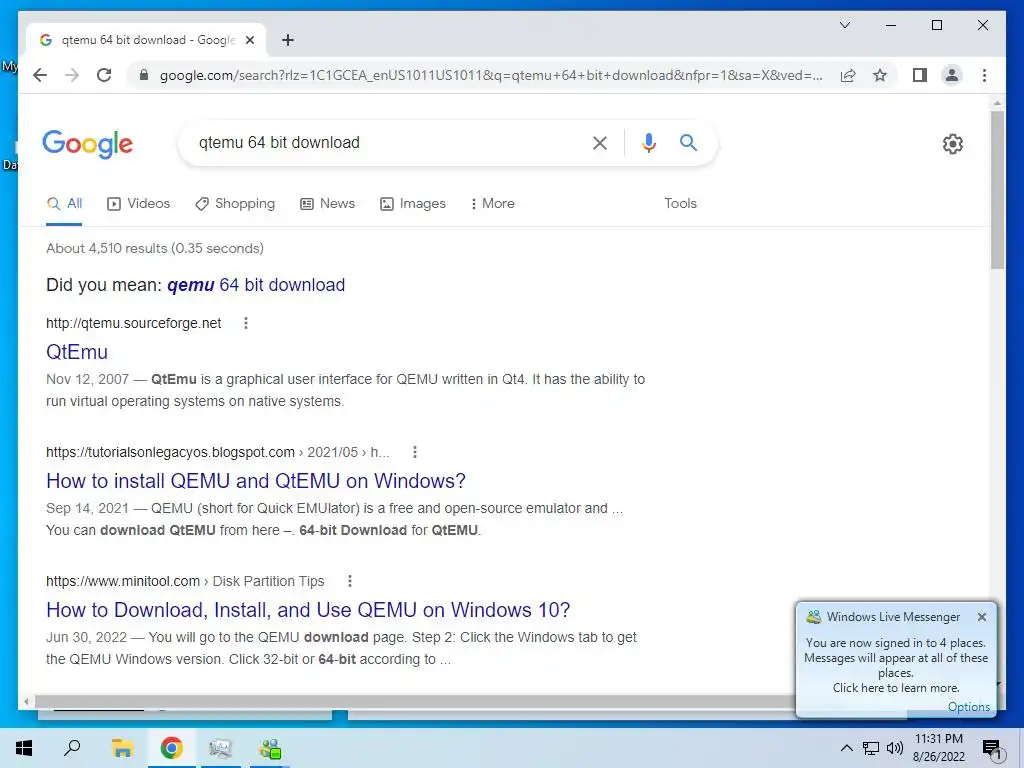Click the Messenger notification Options link
Viewport: 1024px width, 768px height.
click(968, 707)
